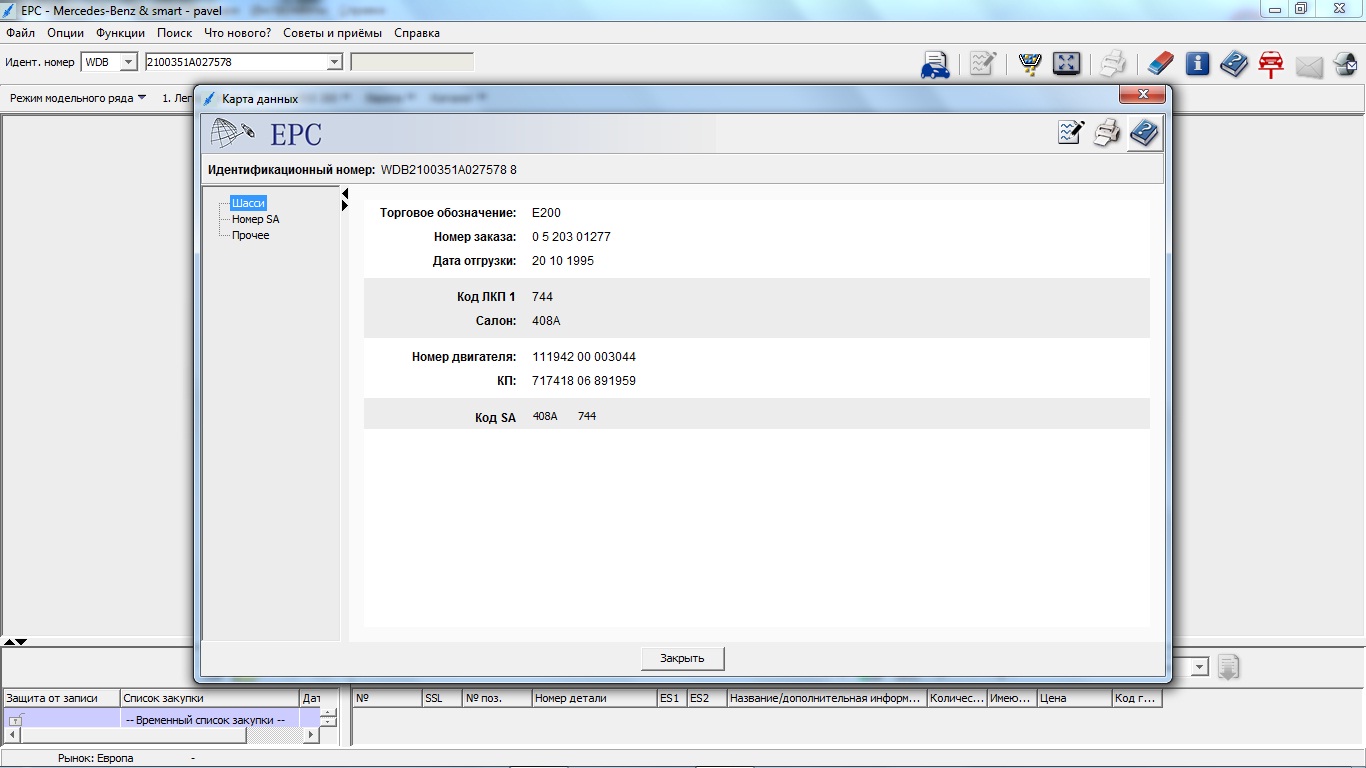Open the vehicle data card icon
The height and width of the screenshot is (768, 1366).
pos(935,65)
